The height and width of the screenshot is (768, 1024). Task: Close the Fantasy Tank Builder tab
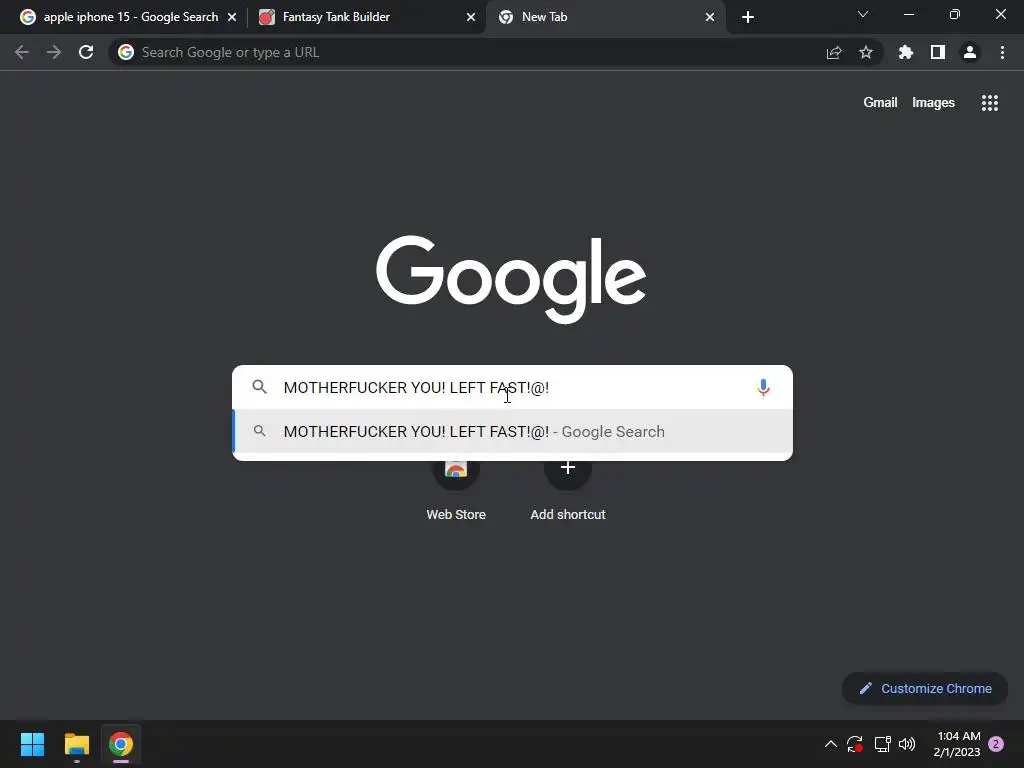471,17
